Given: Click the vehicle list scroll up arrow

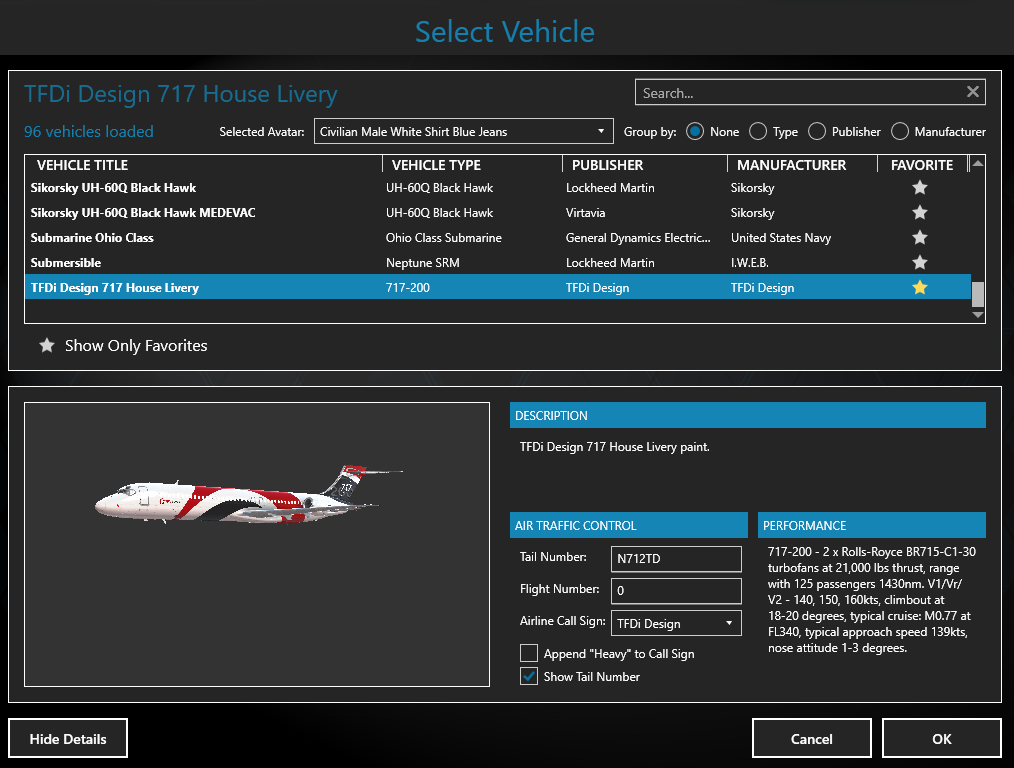Looking at the screenshot, I should point(978,163).
